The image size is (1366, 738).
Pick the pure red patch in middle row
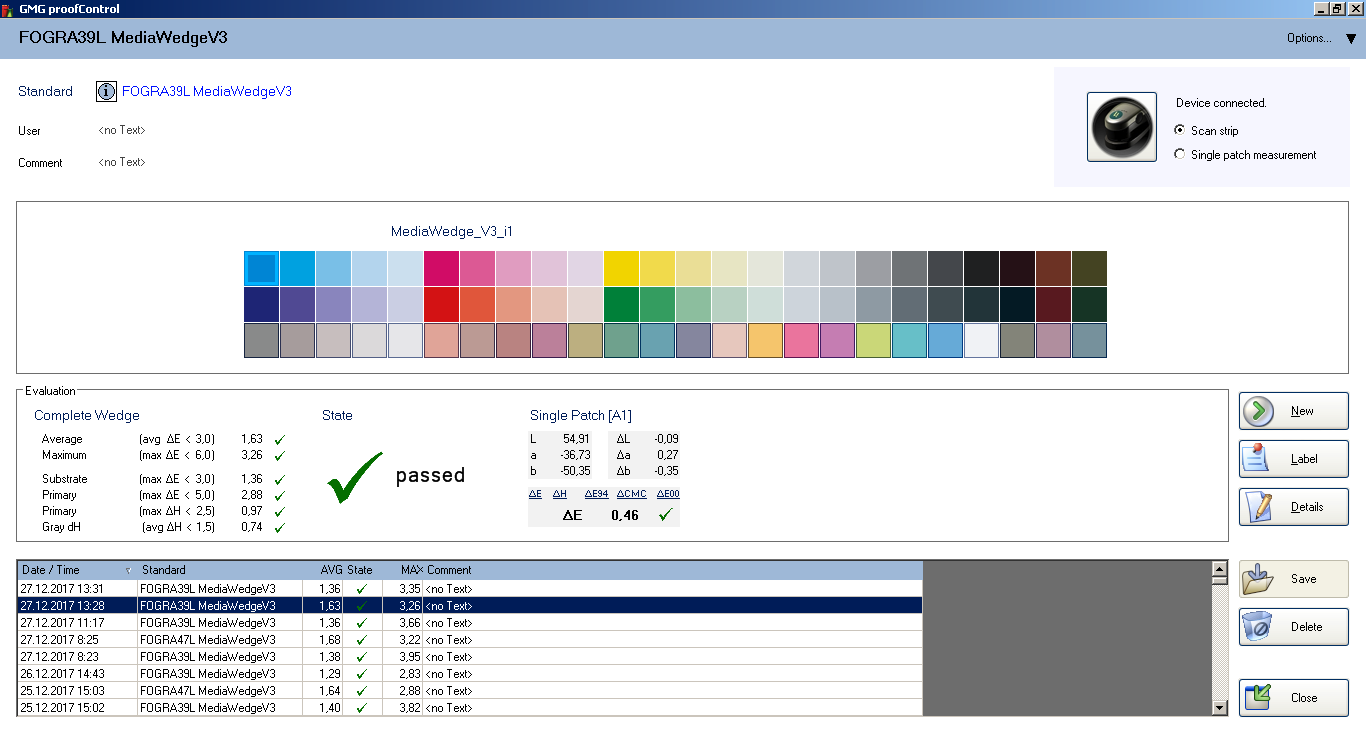pyautogui.click(x=441, y=304)
